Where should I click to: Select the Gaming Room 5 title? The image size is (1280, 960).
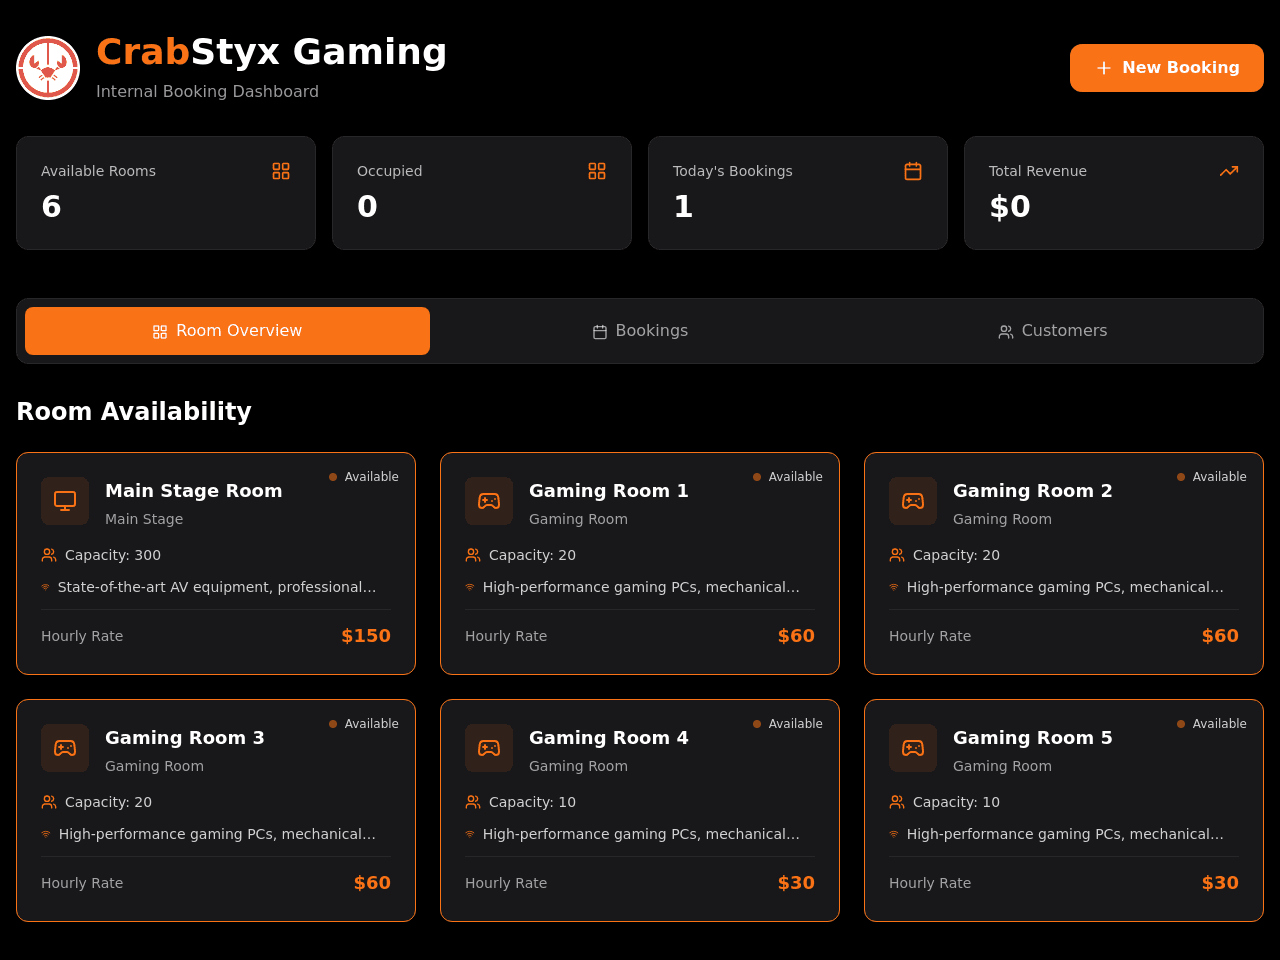(1033, 738)
